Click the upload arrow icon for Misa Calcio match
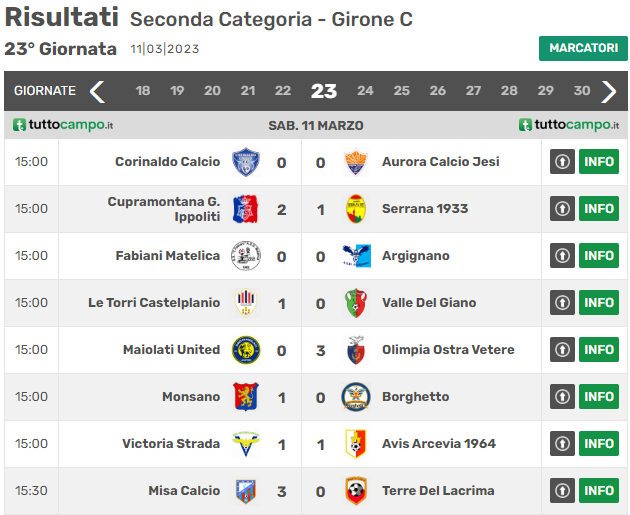Screen dimensions: 630x515 tap(562, 490)
